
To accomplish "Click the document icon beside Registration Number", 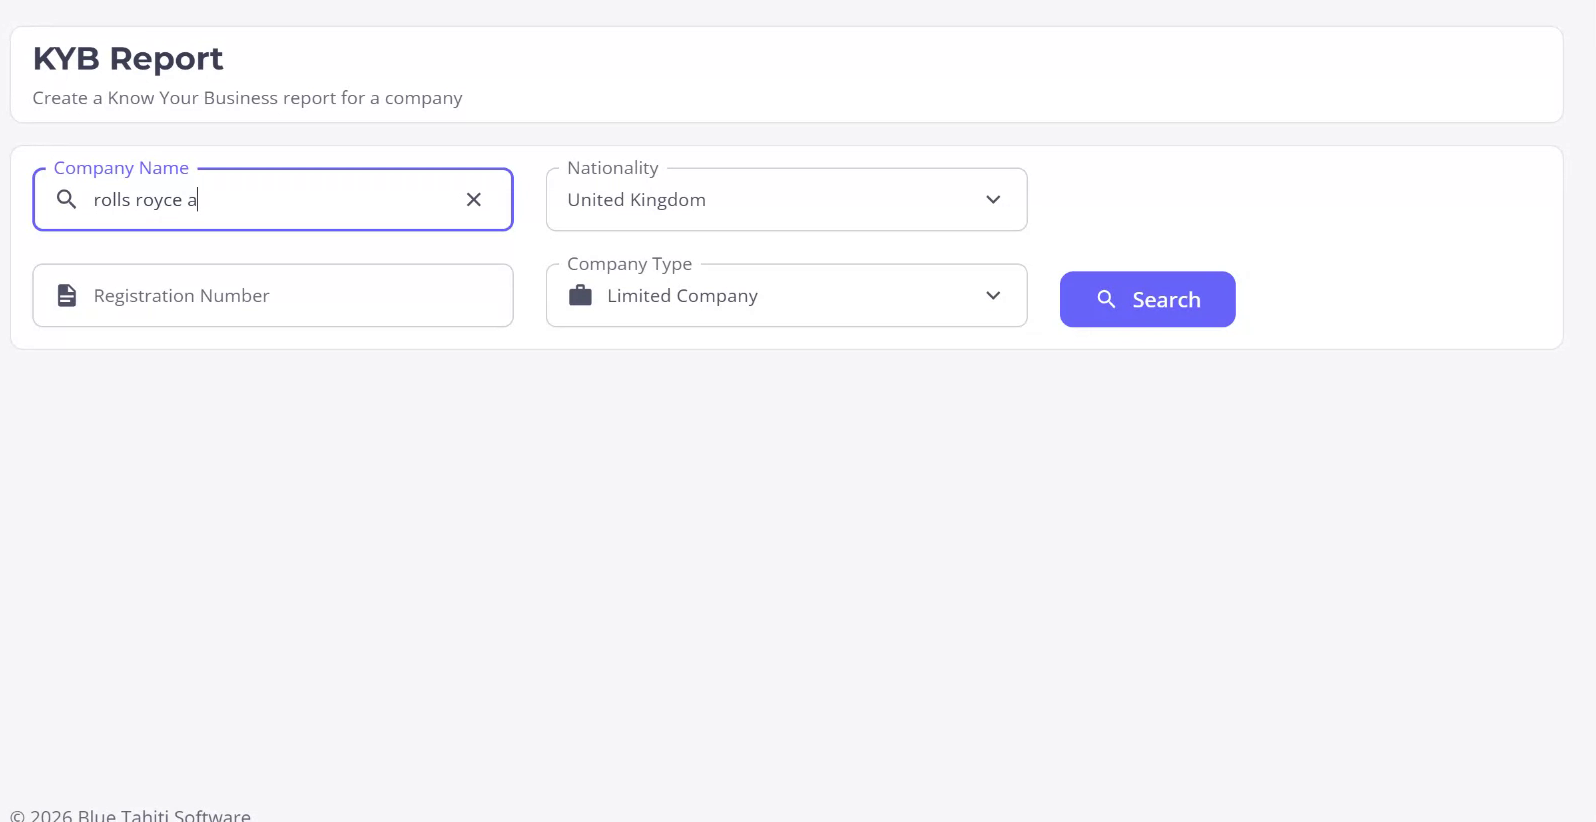I will (x=67, y=296).
